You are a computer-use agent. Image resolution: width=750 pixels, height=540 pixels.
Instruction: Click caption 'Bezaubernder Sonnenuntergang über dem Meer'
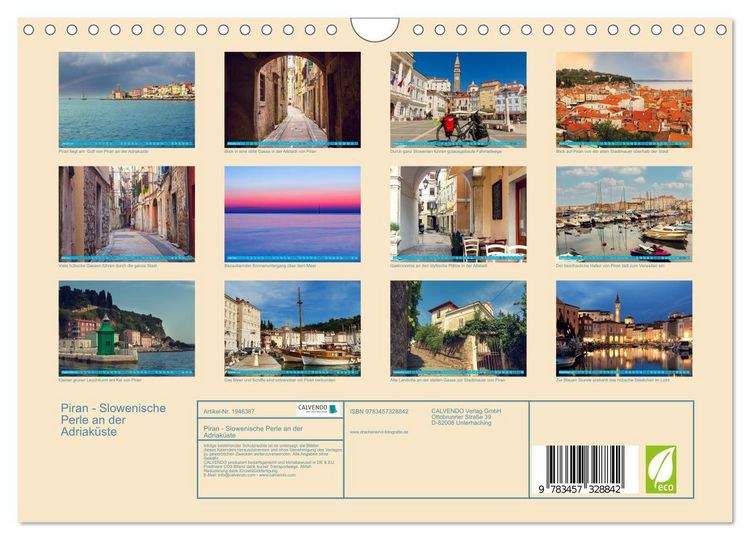coord(270,265)
